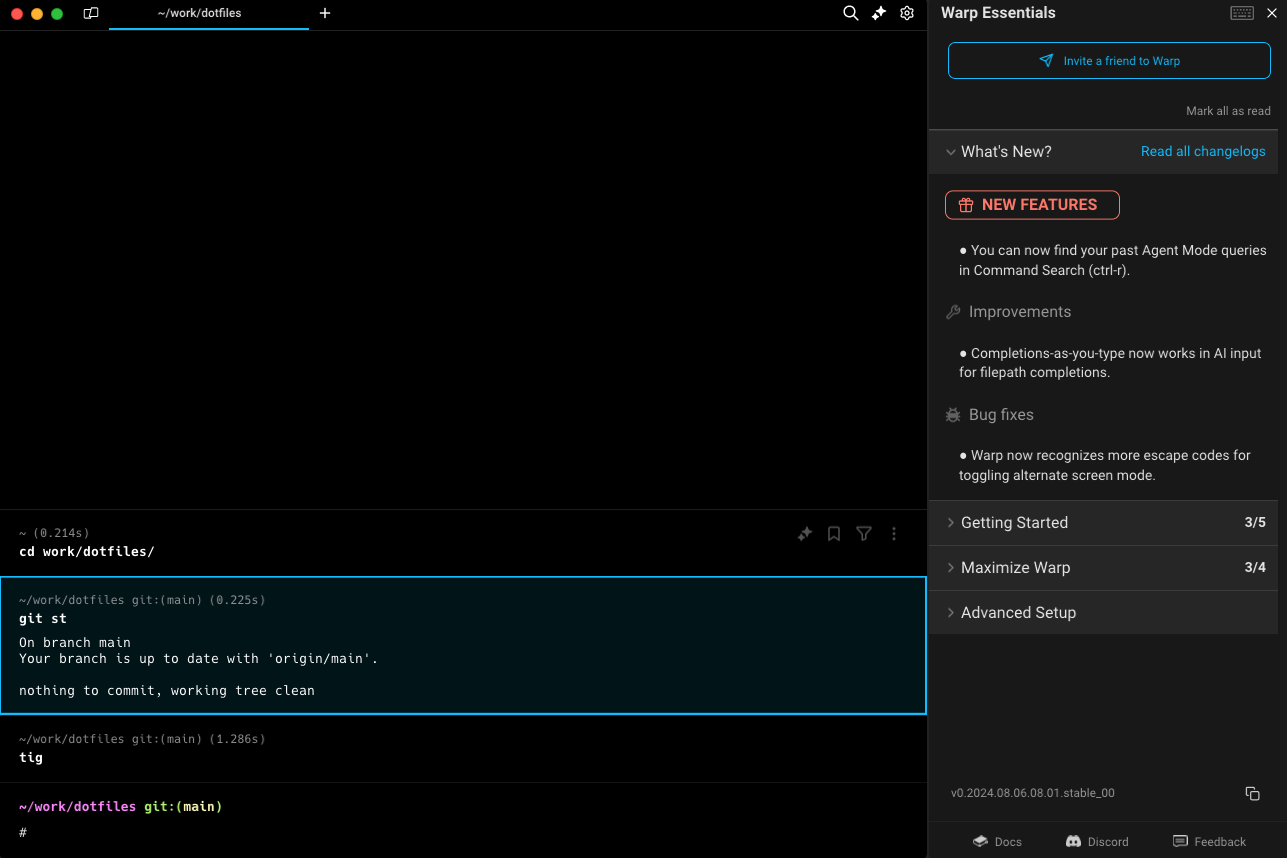The height and width of the screenshot is (858, 1287).
Task: Expand the Advanced Setup section
Action: click(x=1018, y=613)
